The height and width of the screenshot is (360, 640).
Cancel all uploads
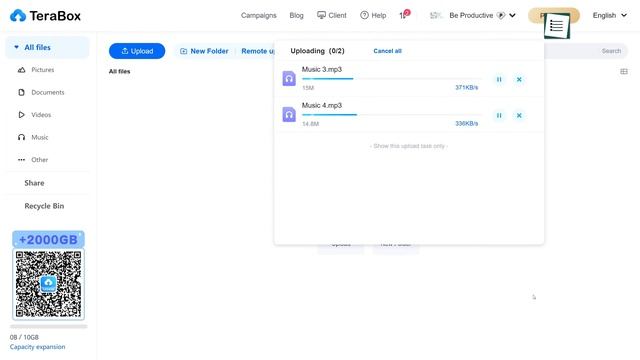click(x=387, y=51)
